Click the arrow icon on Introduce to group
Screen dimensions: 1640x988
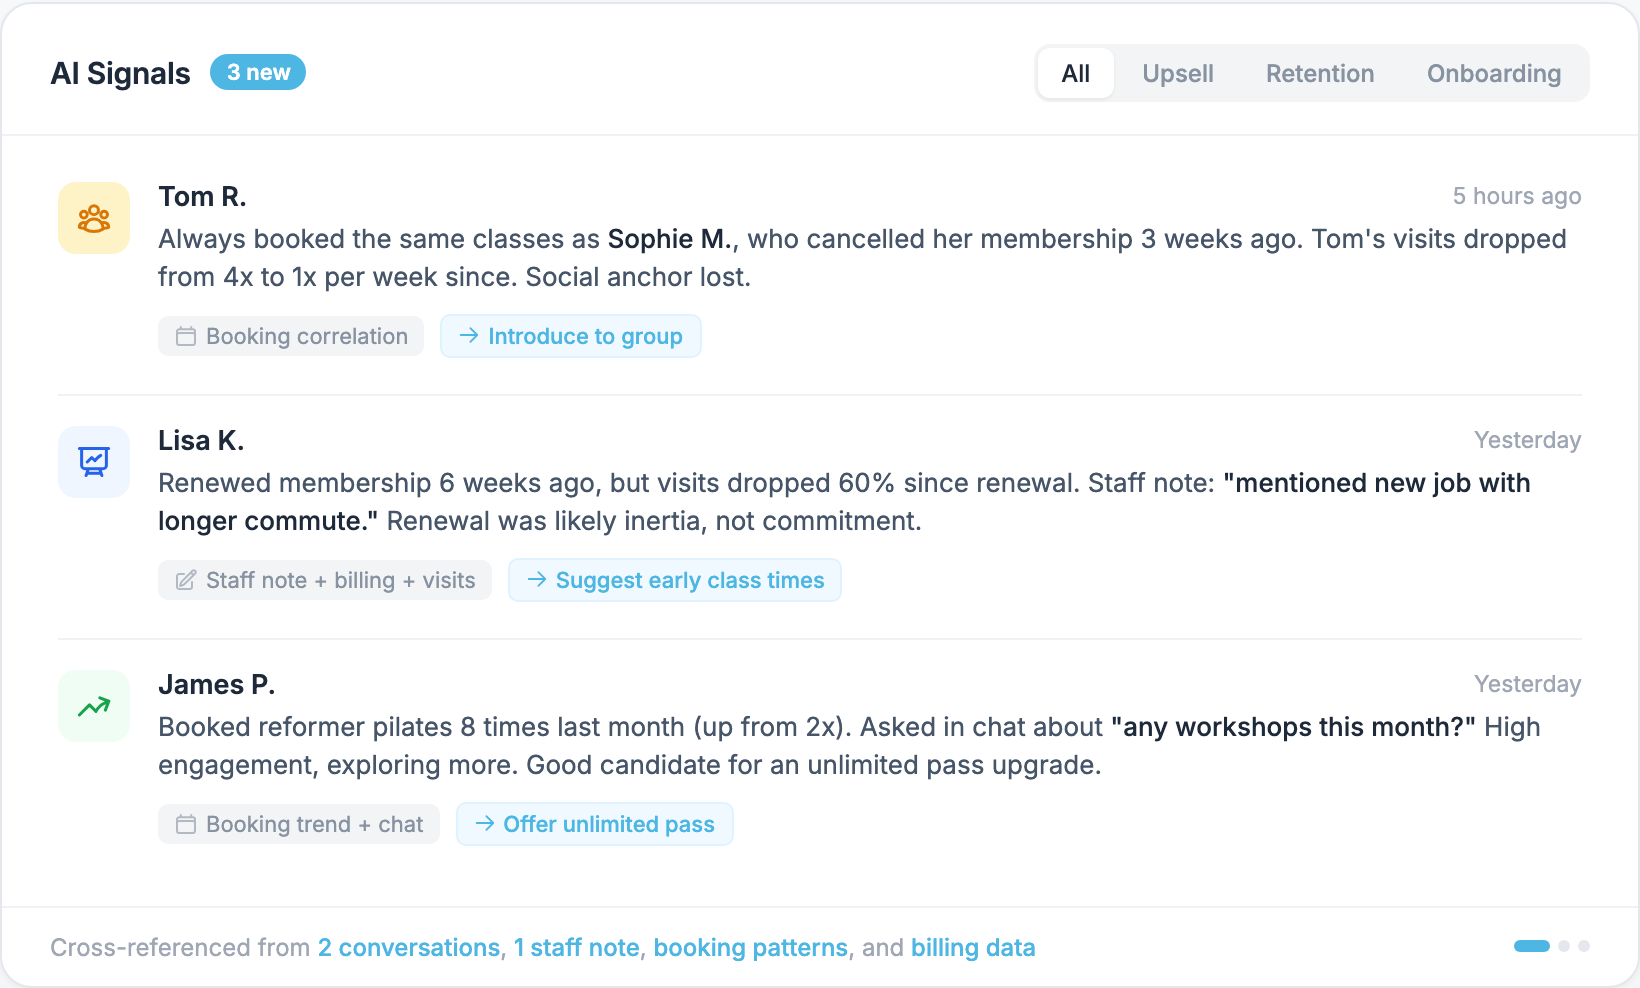coord(468,336)
